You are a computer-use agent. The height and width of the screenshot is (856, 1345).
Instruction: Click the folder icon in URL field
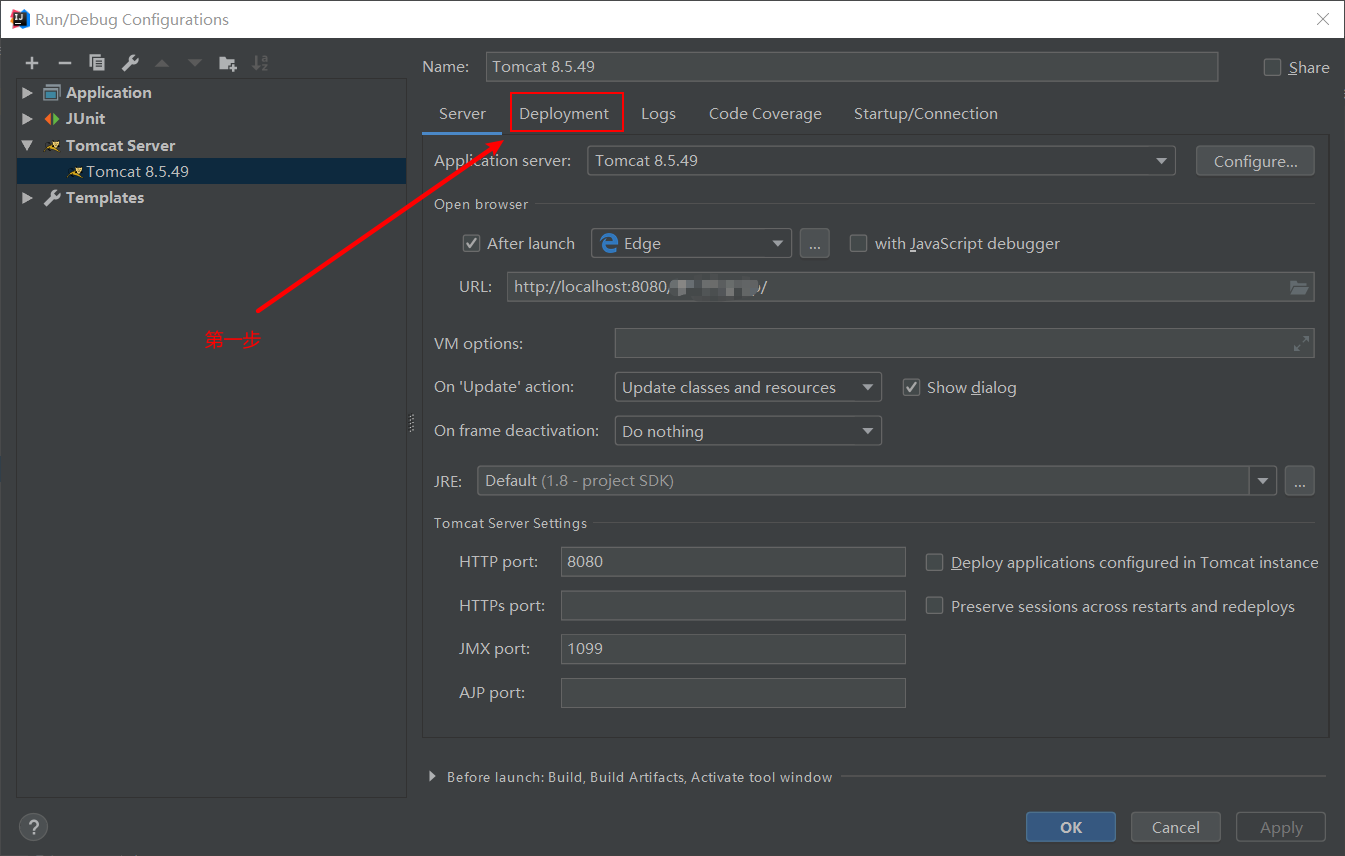[1299, 288]
